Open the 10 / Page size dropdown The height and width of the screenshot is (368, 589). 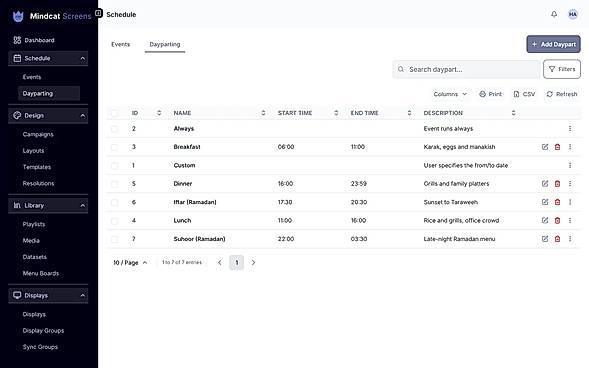(130, 262)
